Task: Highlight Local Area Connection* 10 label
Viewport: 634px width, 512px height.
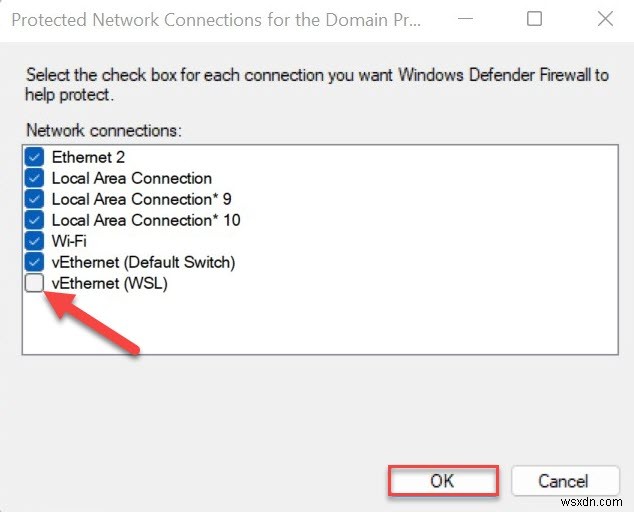Action: 145,220
